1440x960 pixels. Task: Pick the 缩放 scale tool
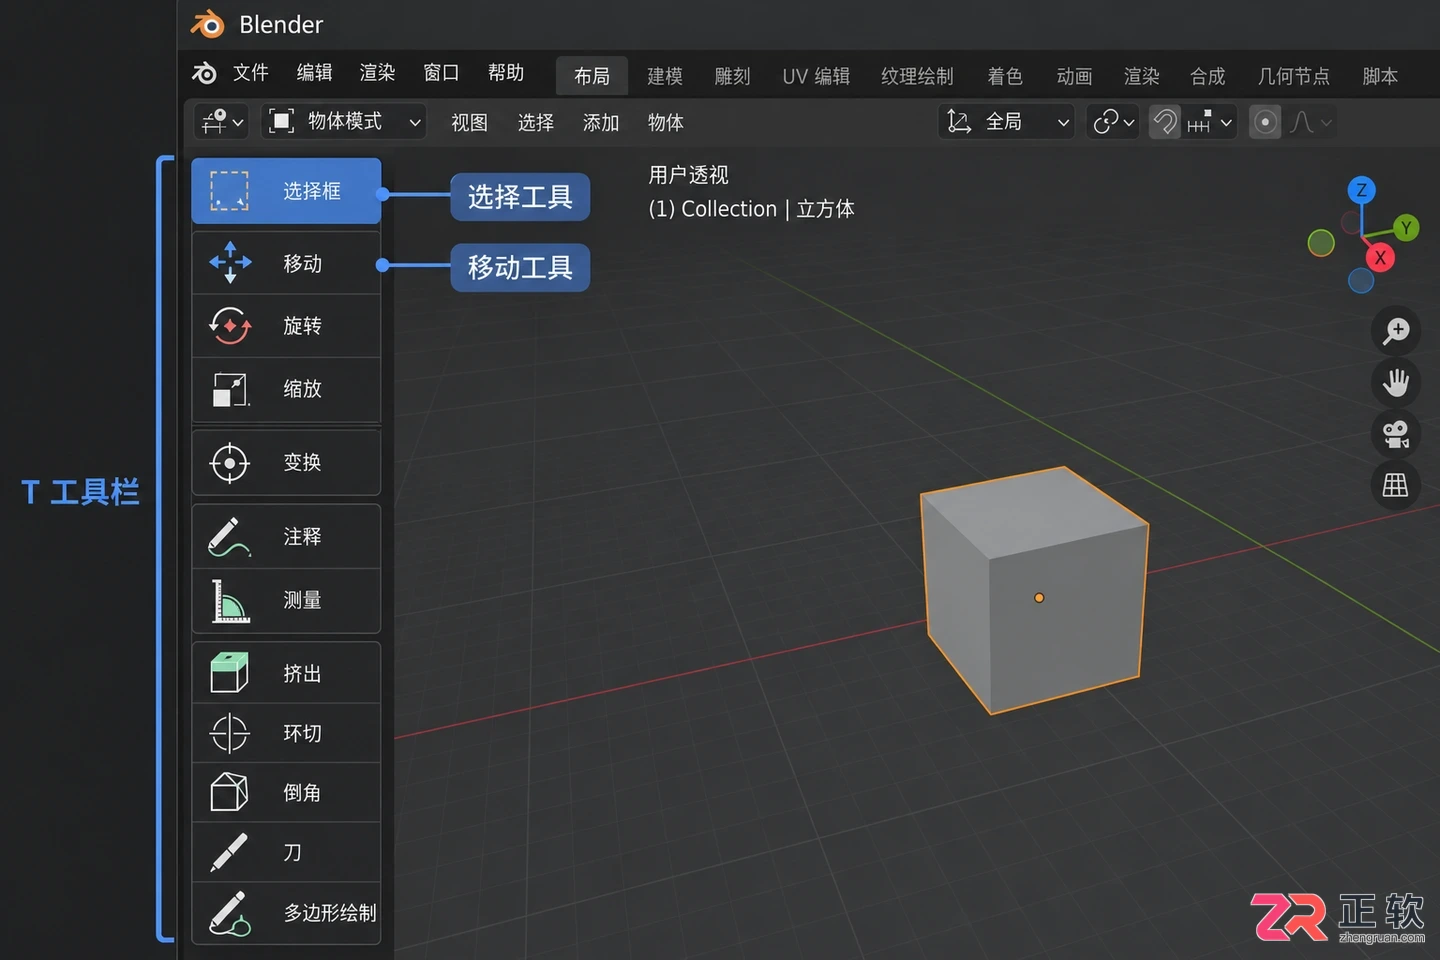tap(286, 389)
